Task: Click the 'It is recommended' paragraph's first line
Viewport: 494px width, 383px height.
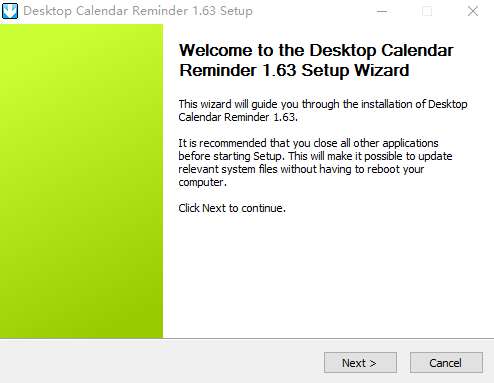Action: pyautogui.click(x=308, y=143)
